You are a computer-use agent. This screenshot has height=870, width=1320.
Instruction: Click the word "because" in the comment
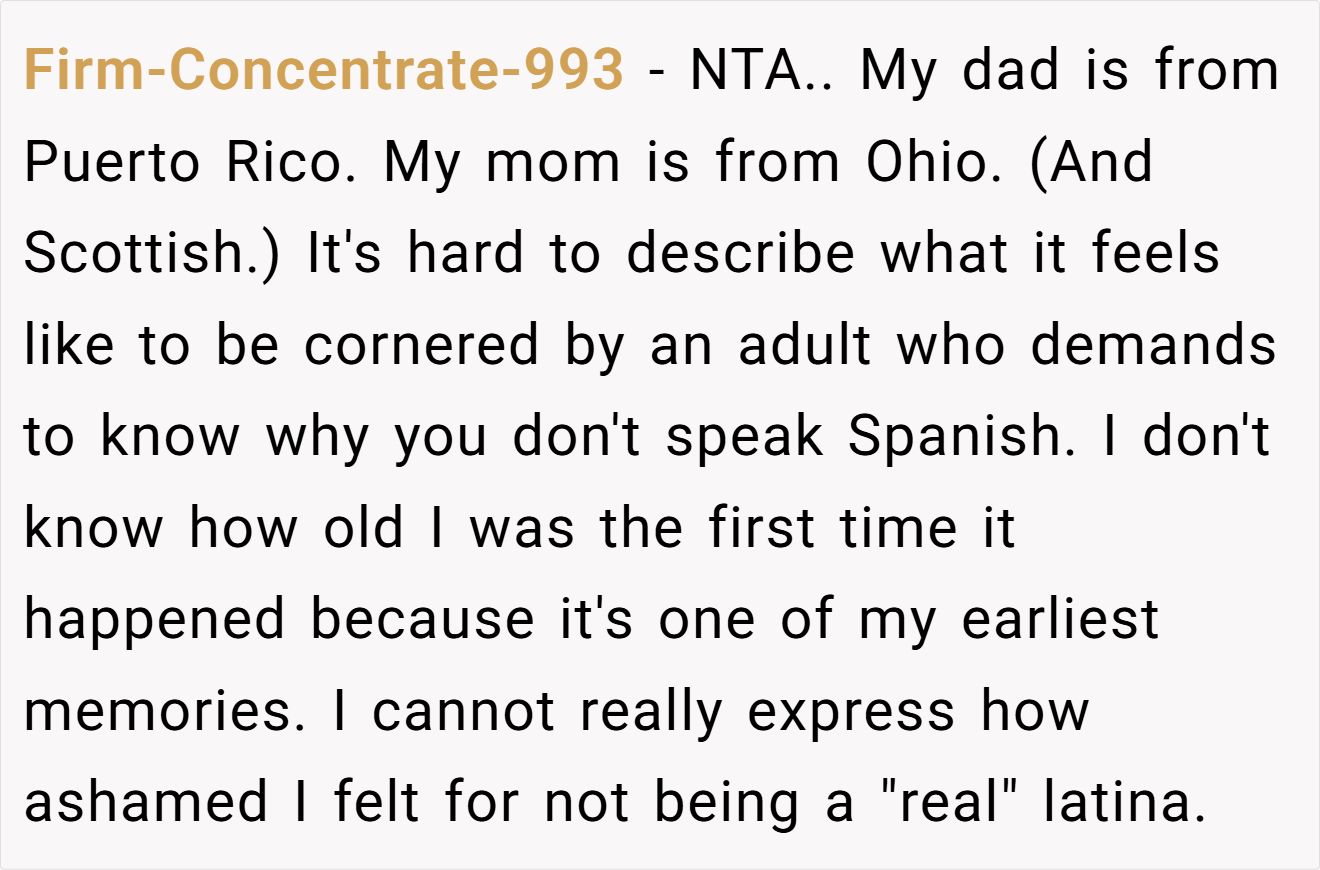(x=422, y=621)
